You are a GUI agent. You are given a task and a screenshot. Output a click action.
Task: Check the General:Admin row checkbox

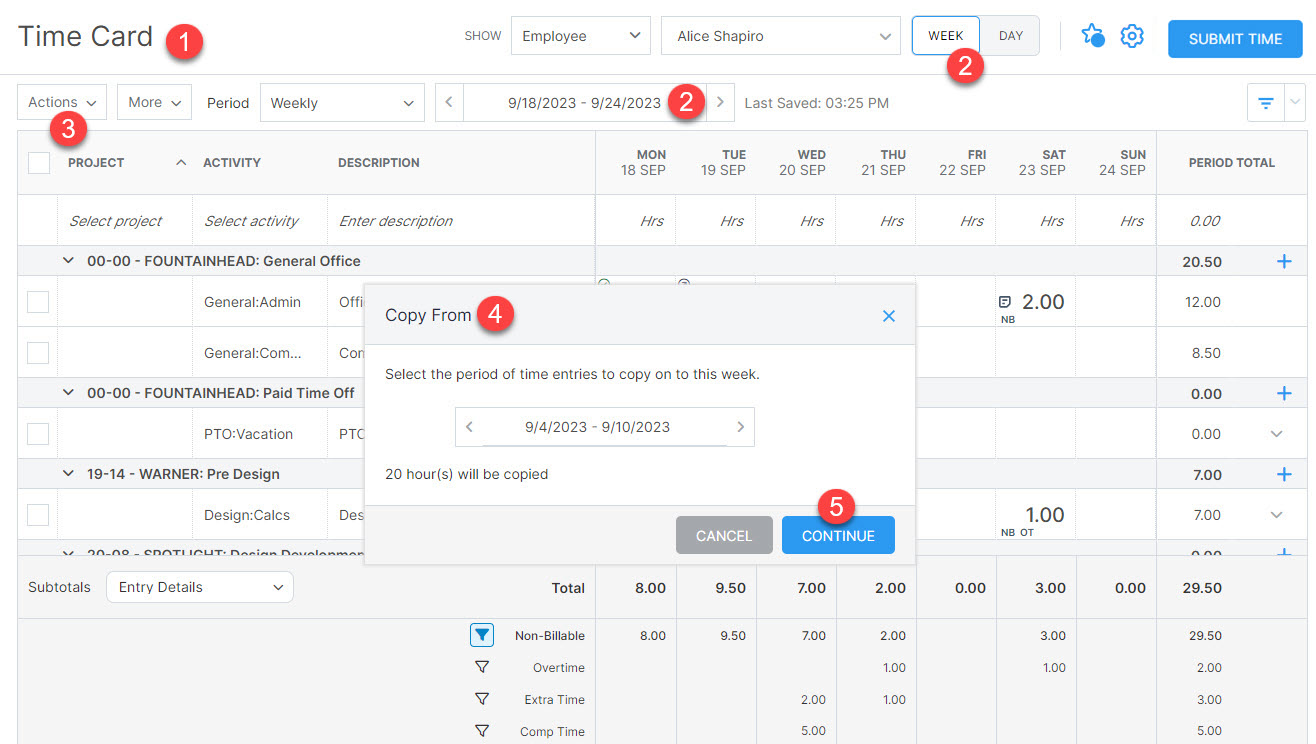[x=37, y=301]
